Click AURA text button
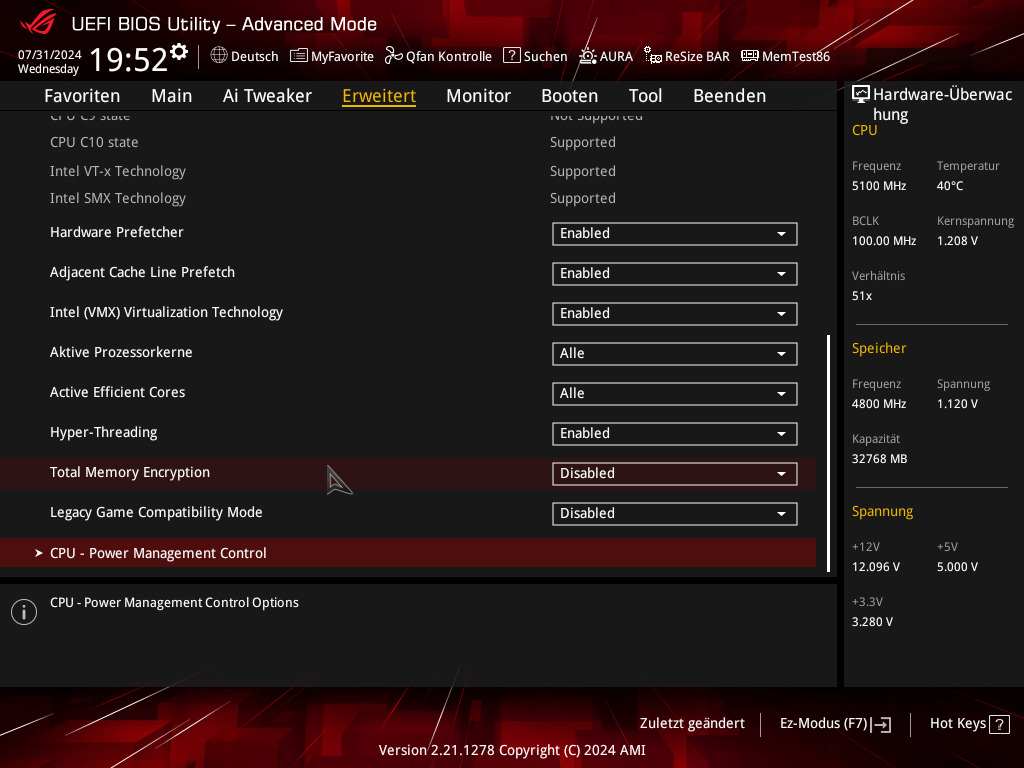Viewport: 1024px width, 768px height. point(616,56)
